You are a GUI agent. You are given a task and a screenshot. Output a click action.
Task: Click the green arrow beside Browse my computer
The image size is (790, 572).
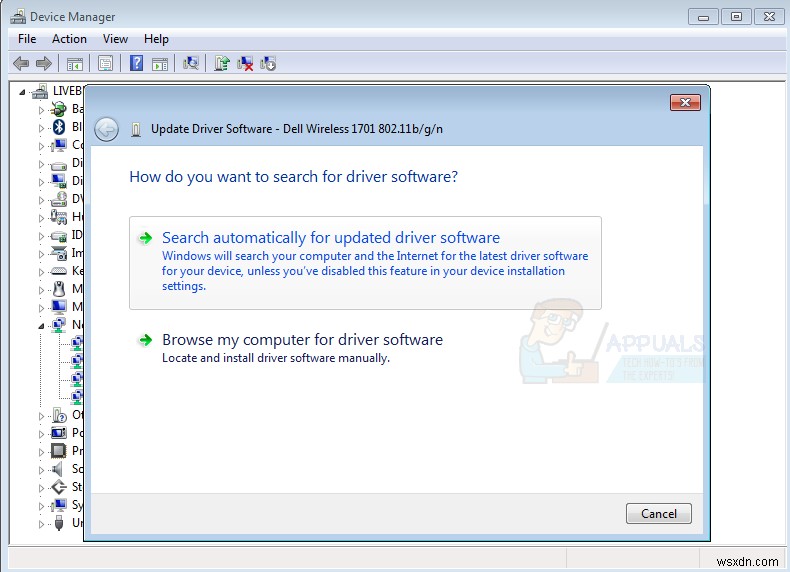click(x=146, y=340)
